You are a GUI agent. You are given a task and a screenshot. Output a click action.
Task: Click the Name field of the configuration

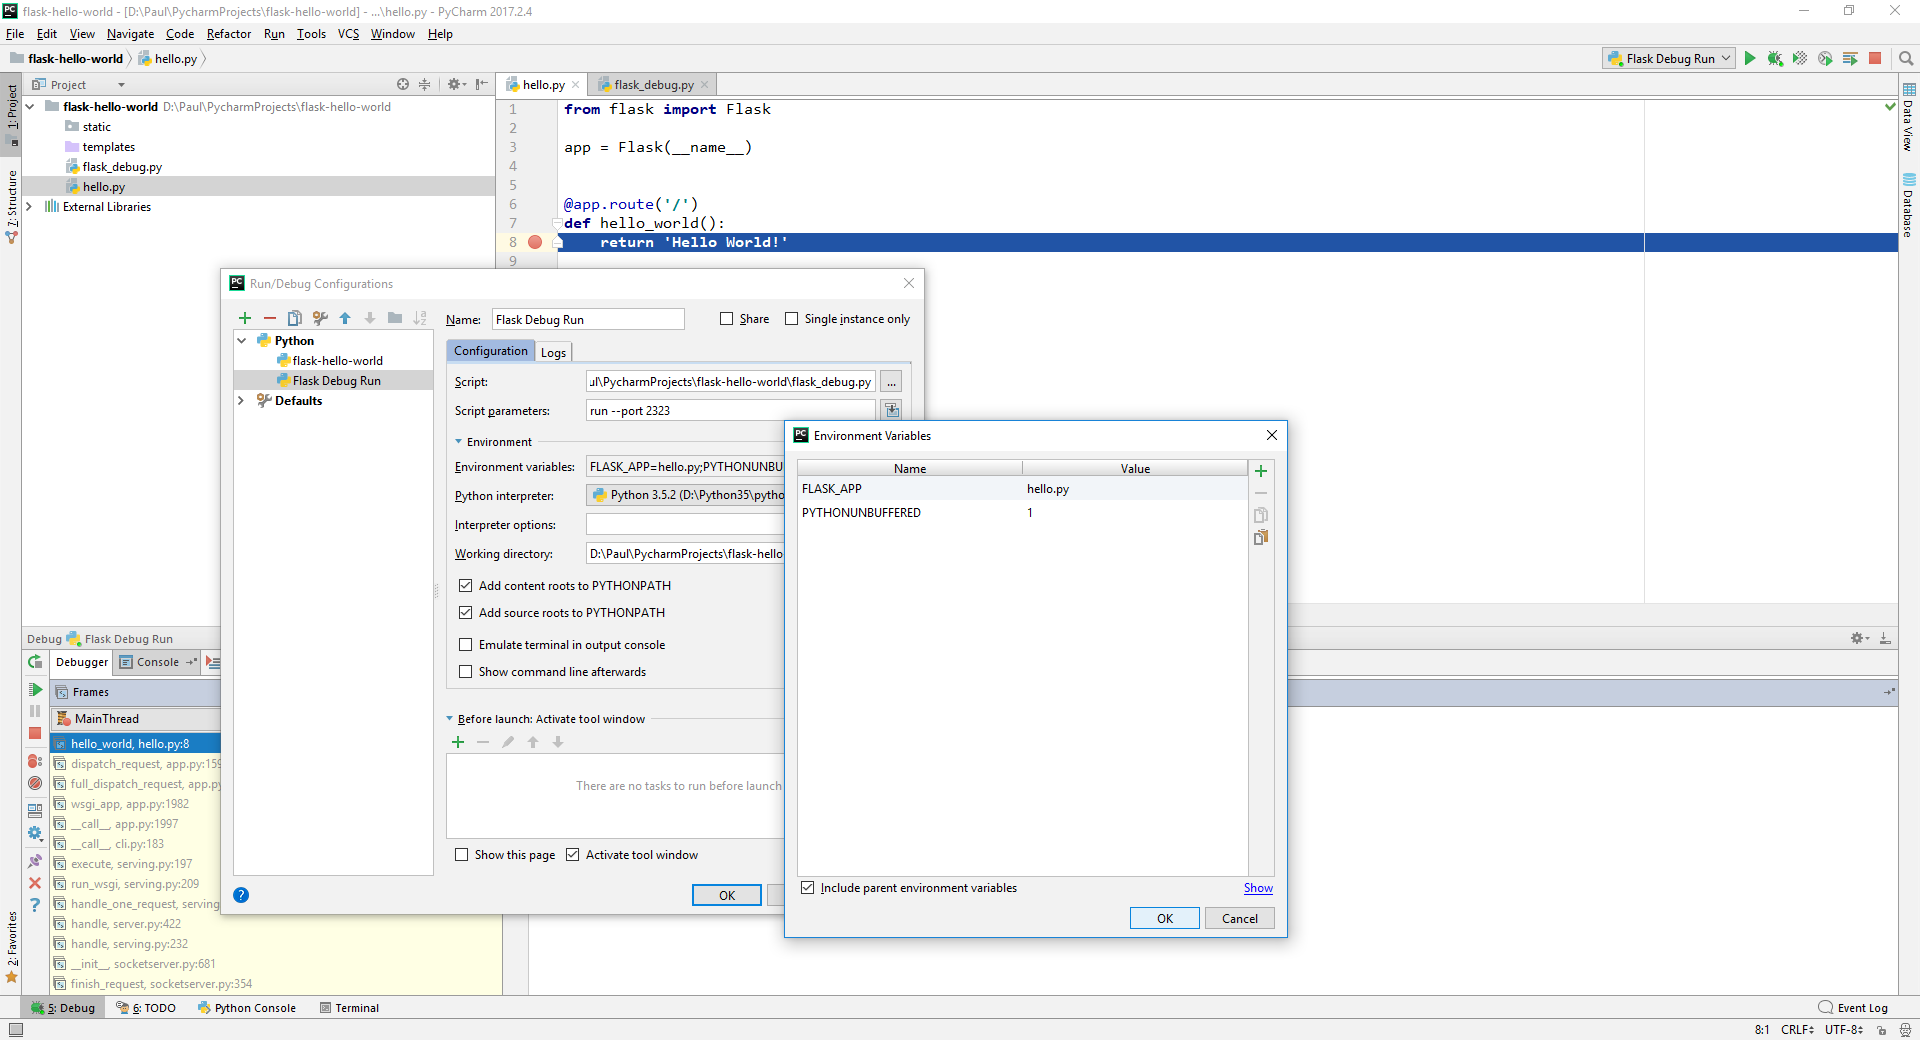point(588,320)
